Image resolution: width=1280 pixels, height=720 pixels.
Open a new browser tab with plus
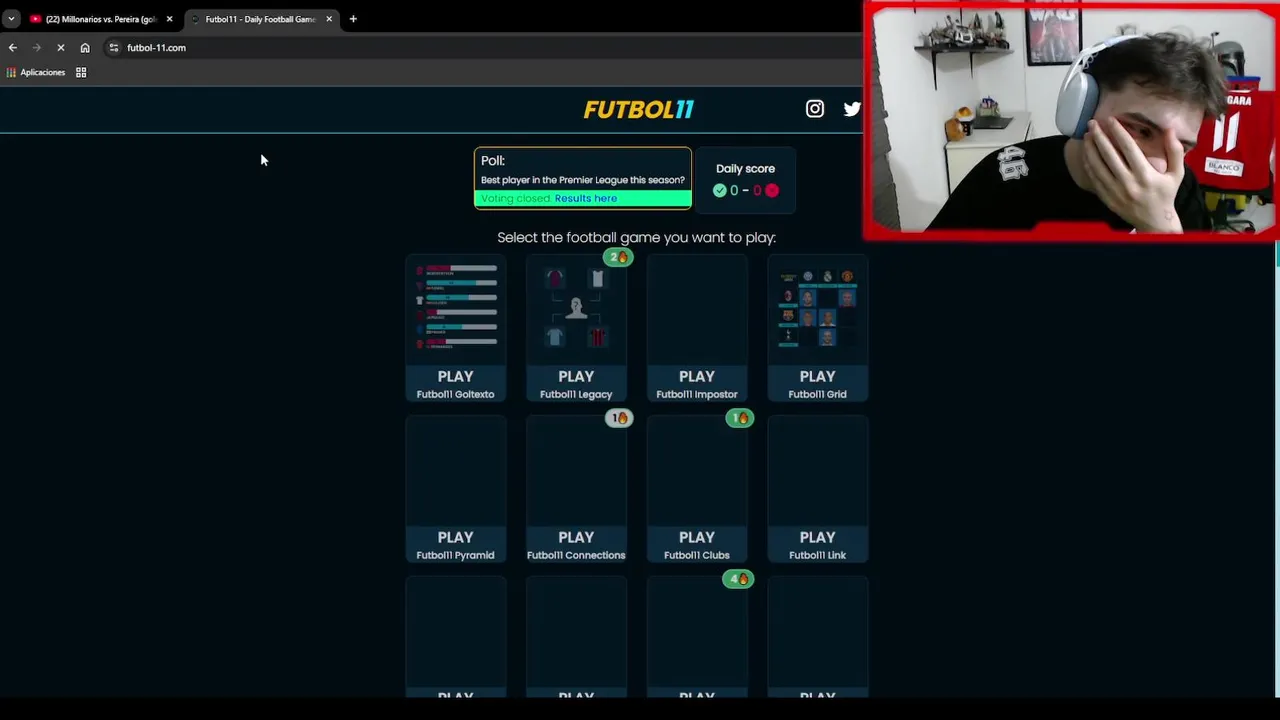click(x=353, y=19)
